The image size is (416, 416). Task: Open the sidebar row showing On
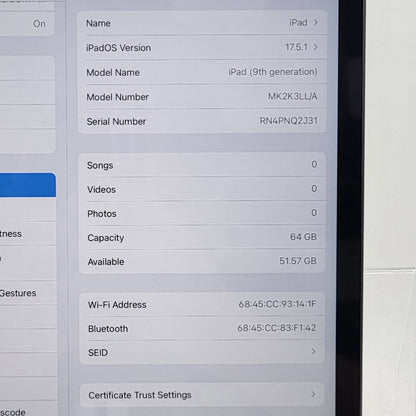[x=28, y=24]
